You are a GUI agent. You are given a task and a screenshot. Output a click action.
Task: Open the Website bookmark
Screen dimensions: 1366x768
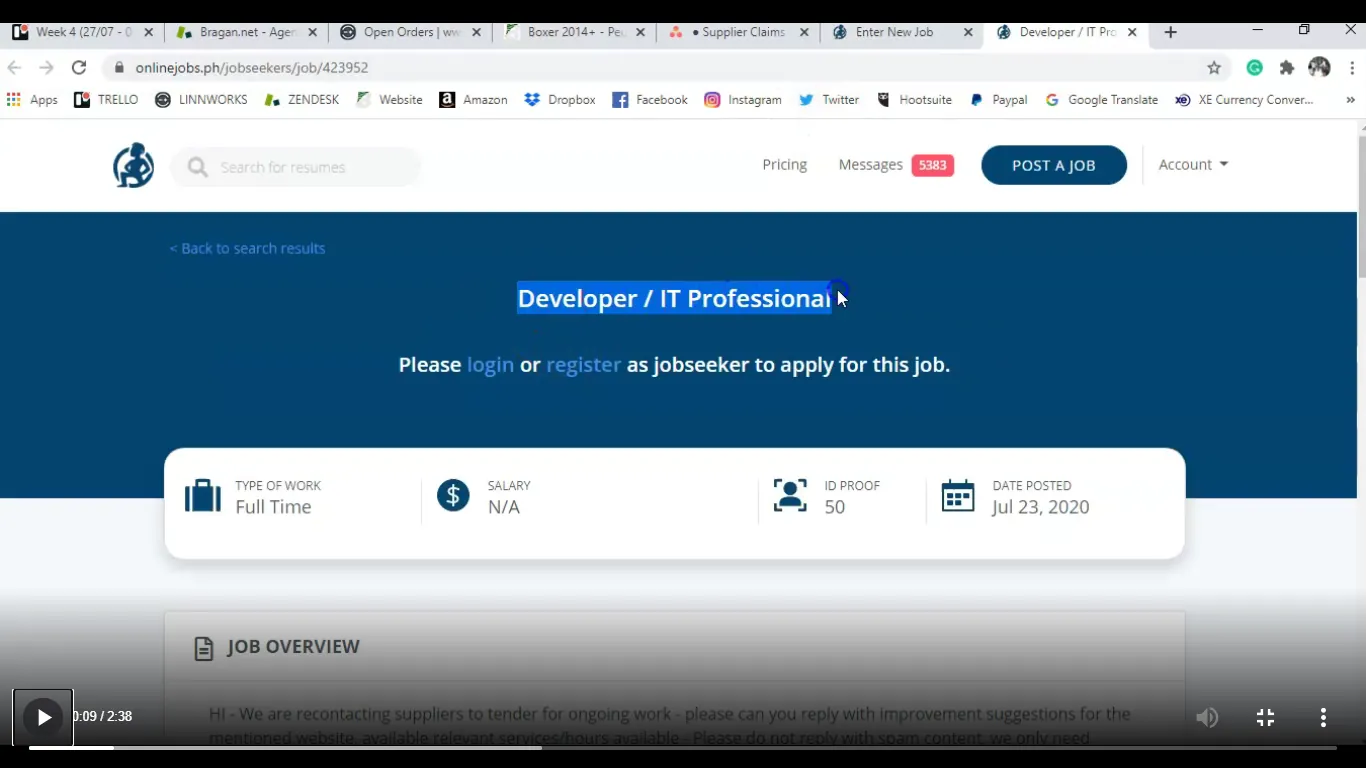click(389, 100)
